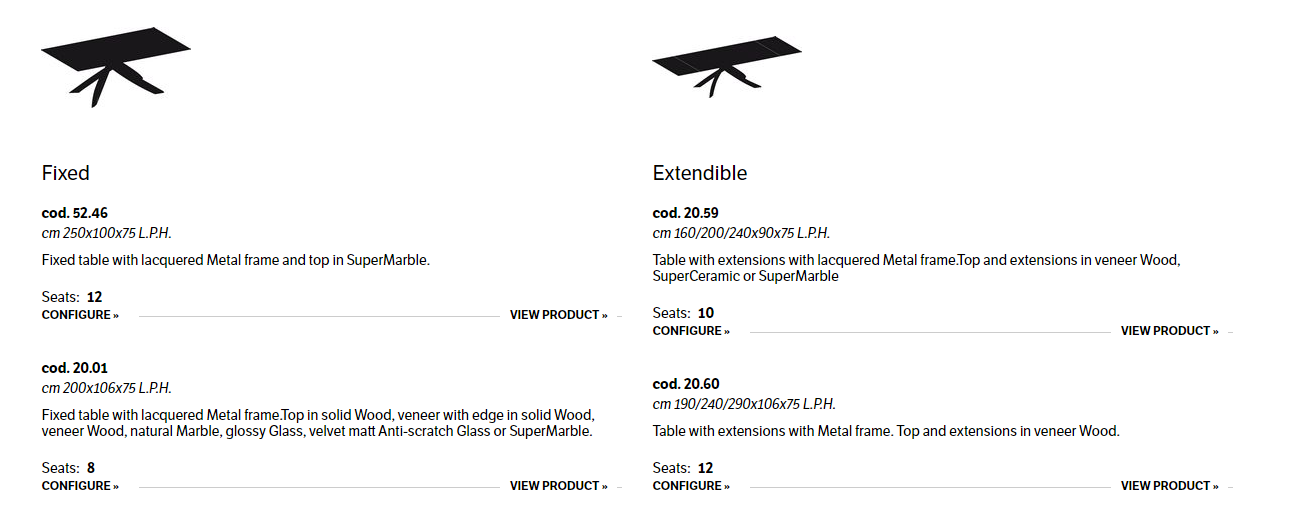View product for cod. 20.01
The height and width of the screenshot is (519, 1316).
coord(558,486)
